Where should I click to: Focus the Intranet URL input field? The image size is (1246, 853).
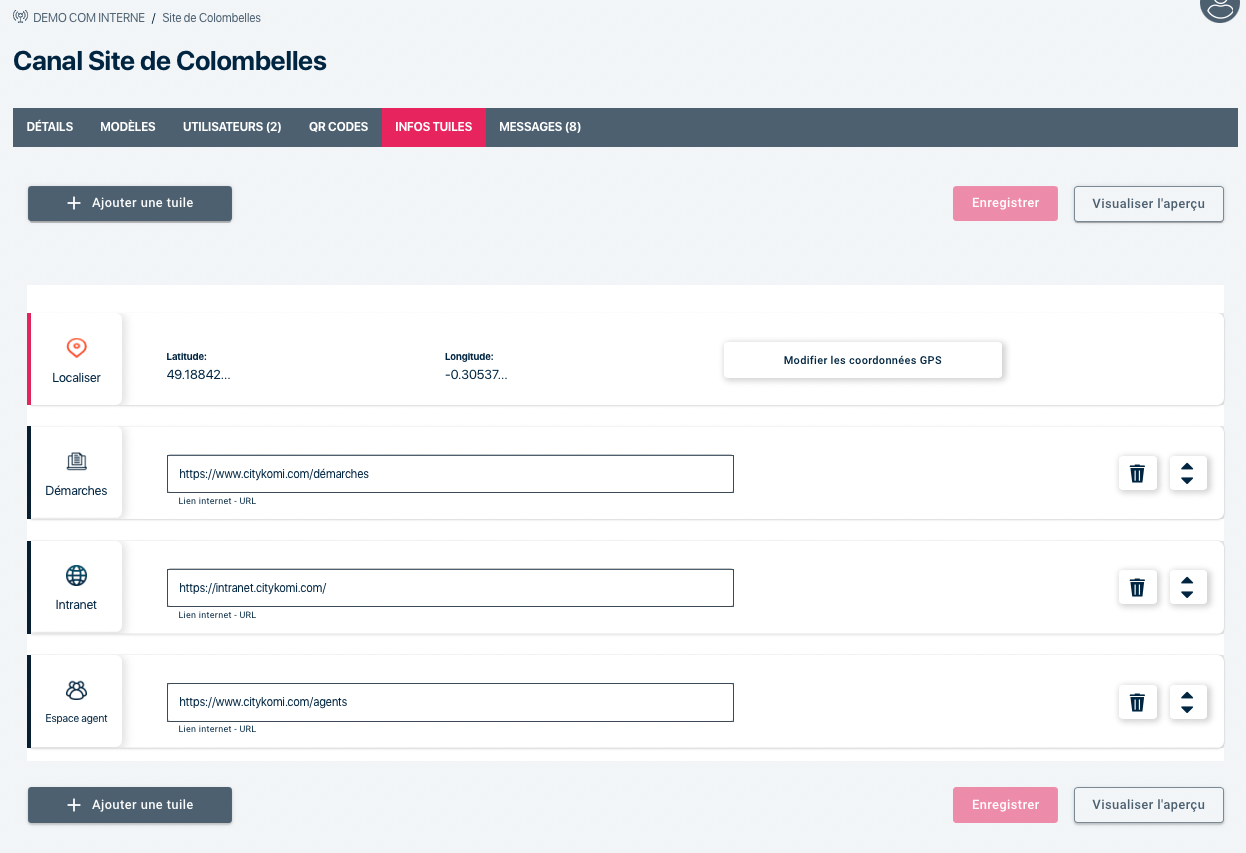click(450, 588)
